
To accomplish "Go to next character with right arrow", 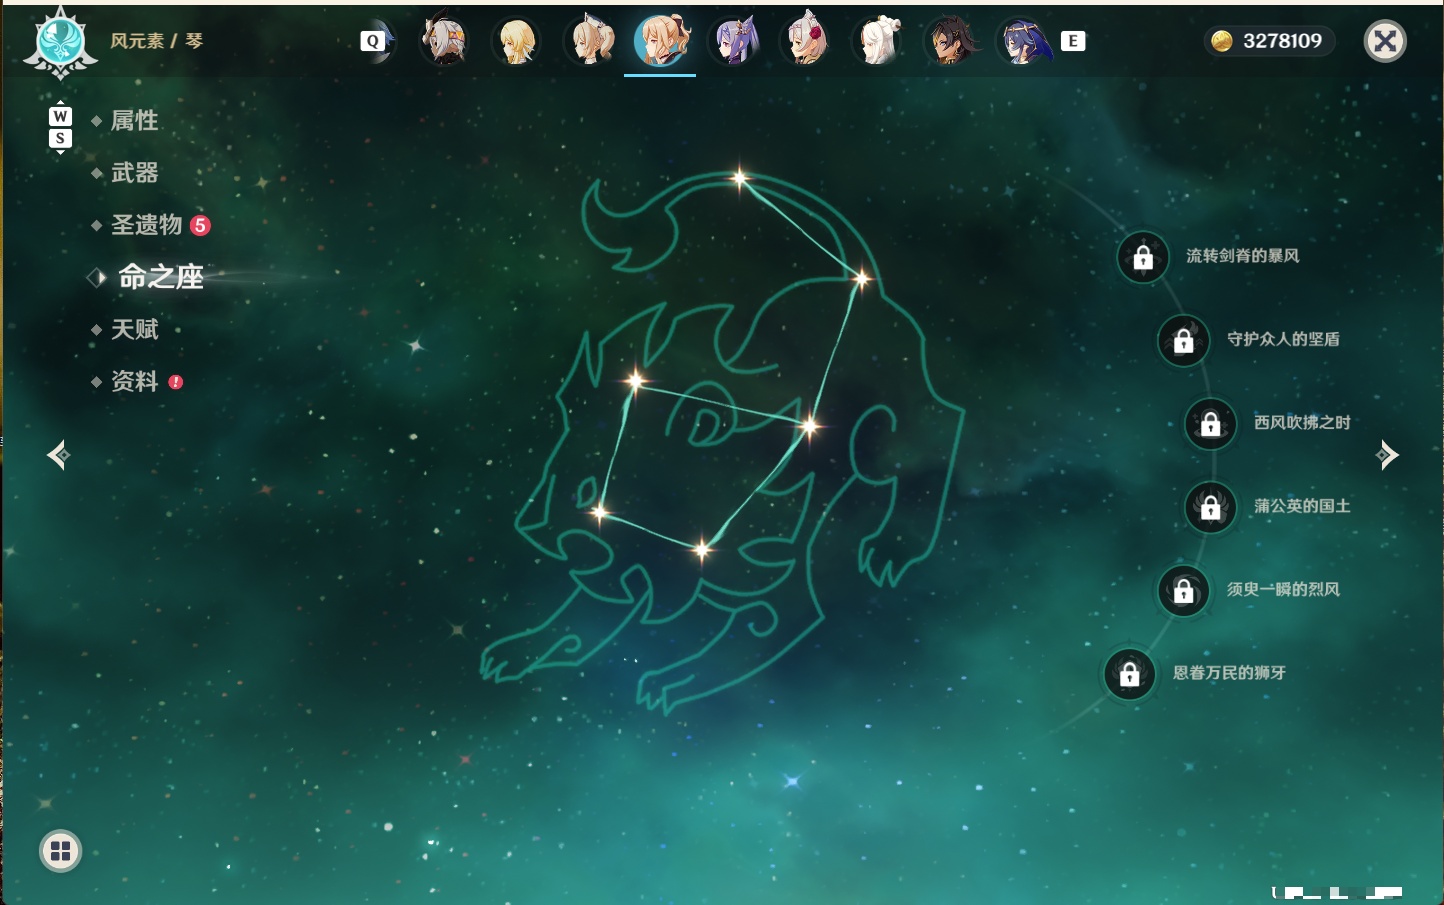I will (x=1387, y=455).
